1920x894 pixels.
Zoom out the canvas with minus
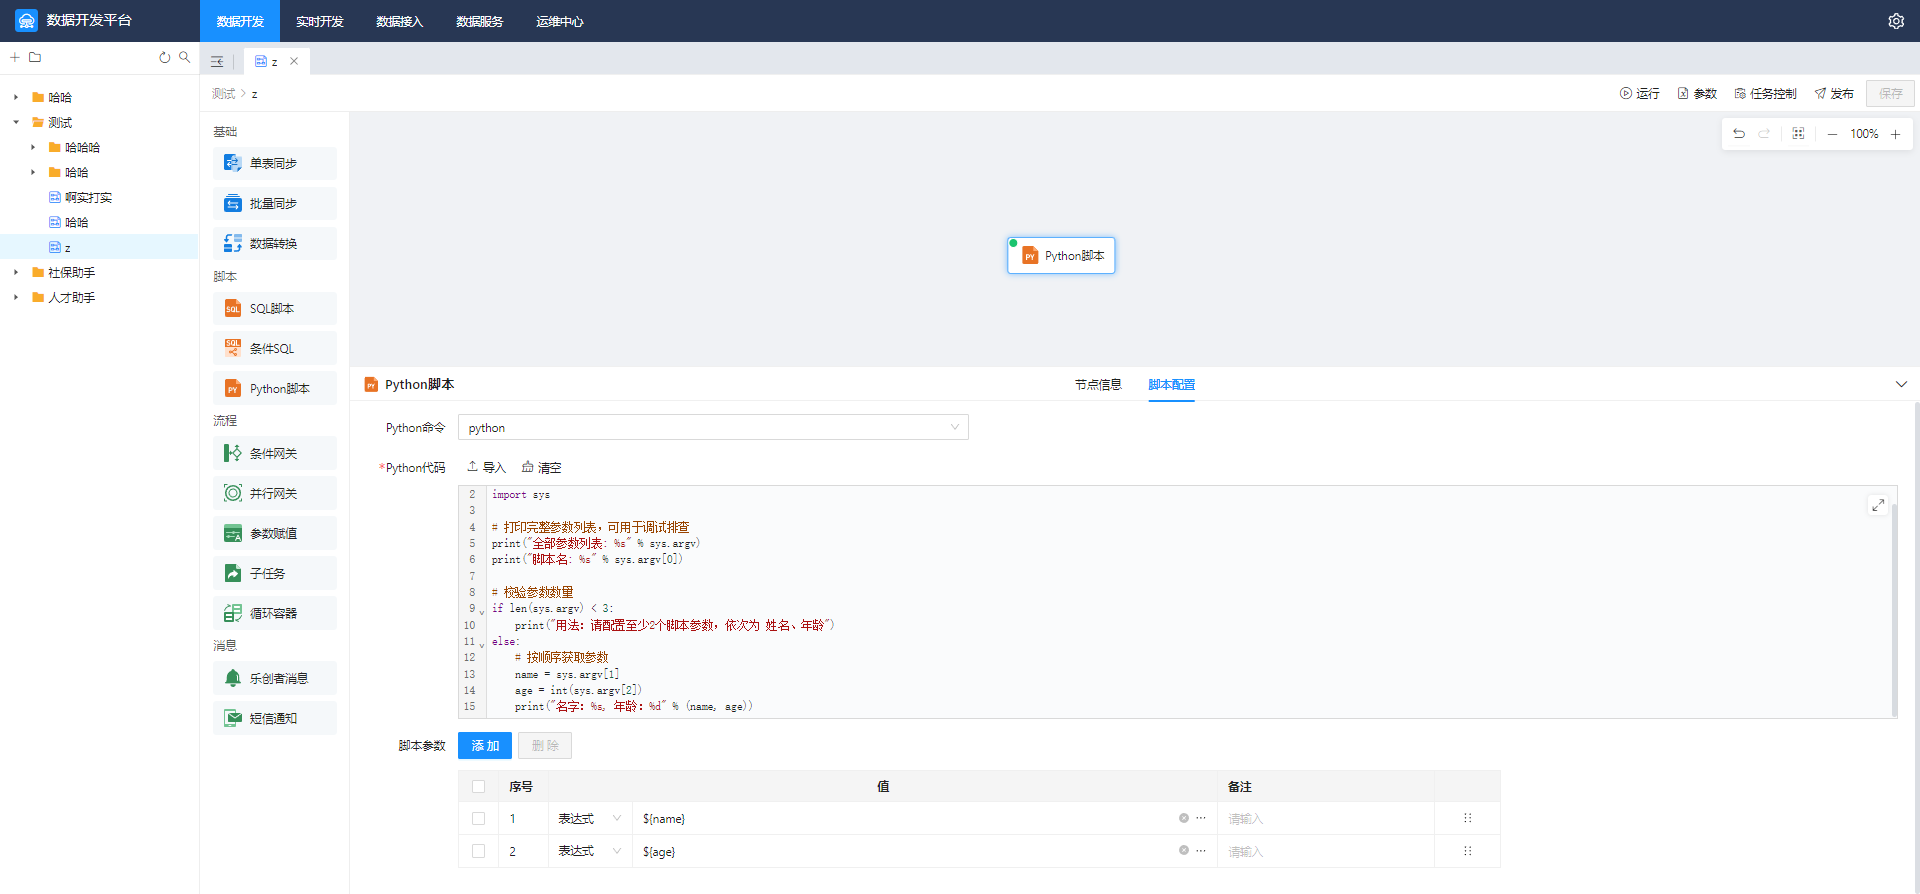(1832, 134)
